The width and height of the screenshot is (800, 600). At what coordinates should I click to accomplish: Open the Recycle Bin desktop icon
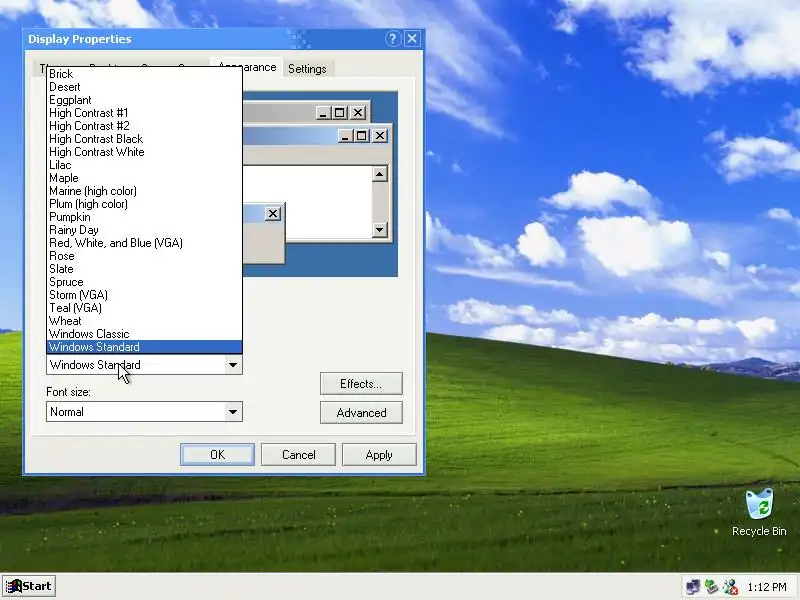759,512
